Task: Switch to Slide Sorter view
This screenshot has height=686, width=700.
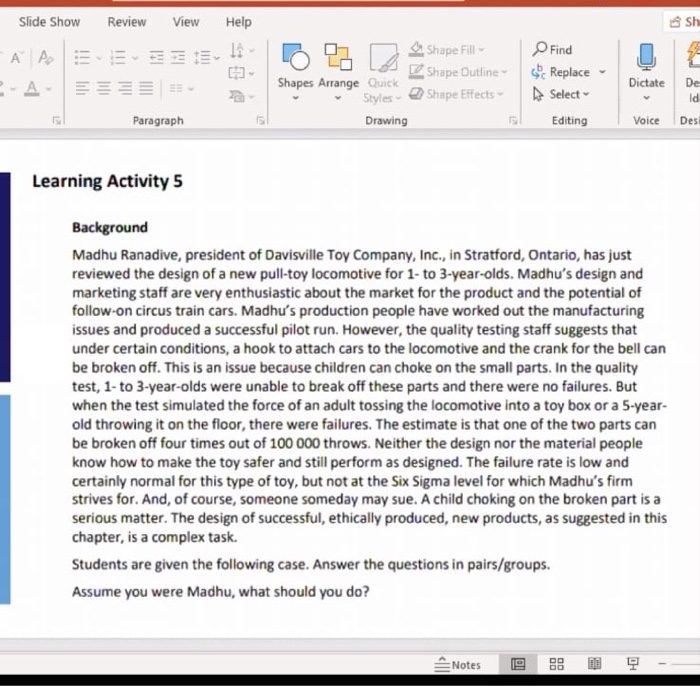Action: tap(556, 664)
